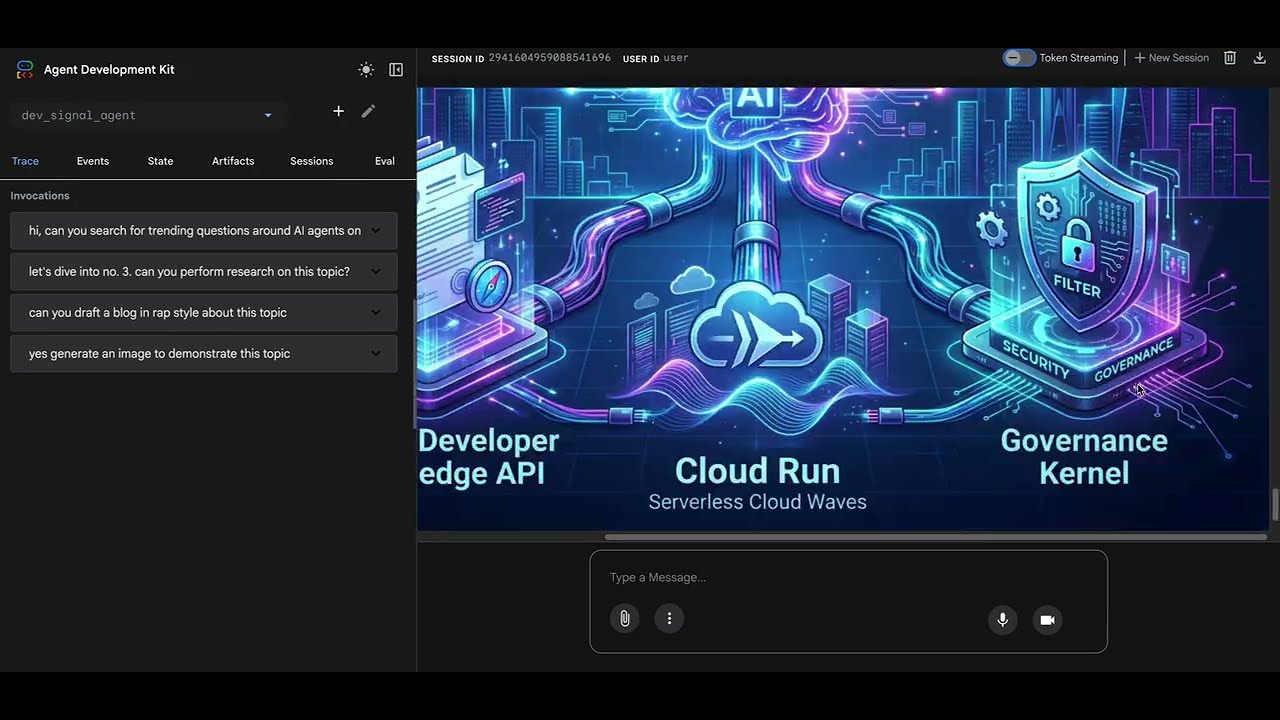Click the delete session trash icon
Screen dimensions: 1280x720
[x=1231, y=58]
